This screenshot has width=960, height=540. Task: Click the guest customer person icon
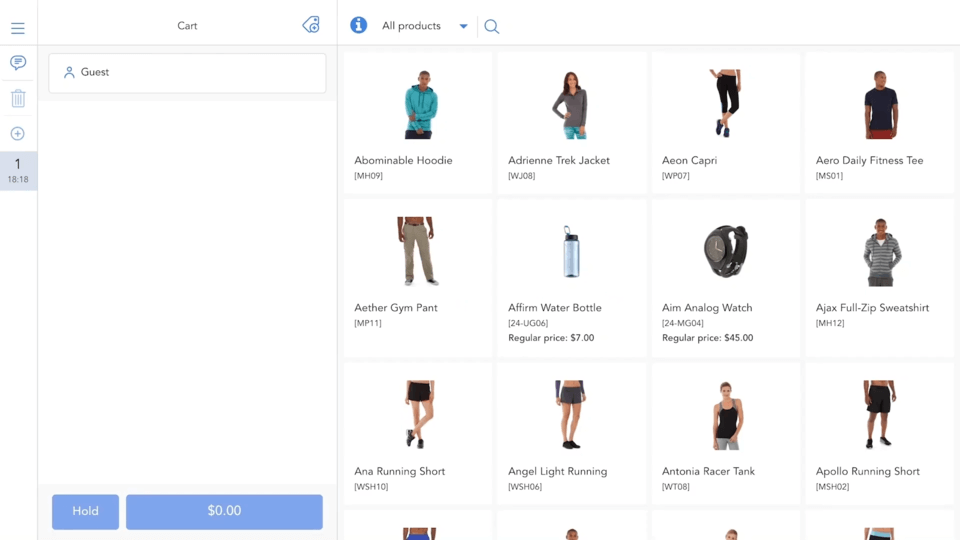(x=69, y=73)
